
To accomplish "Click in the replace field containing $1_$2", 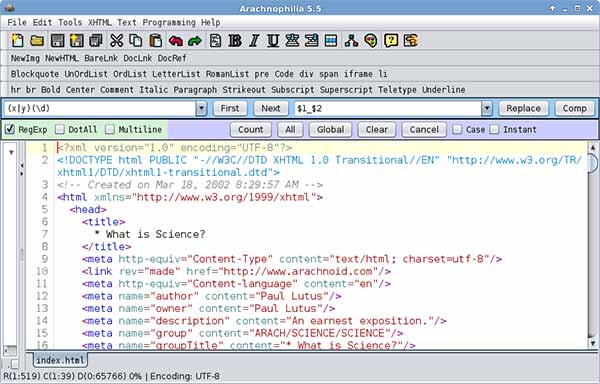I will click(388, 109).
